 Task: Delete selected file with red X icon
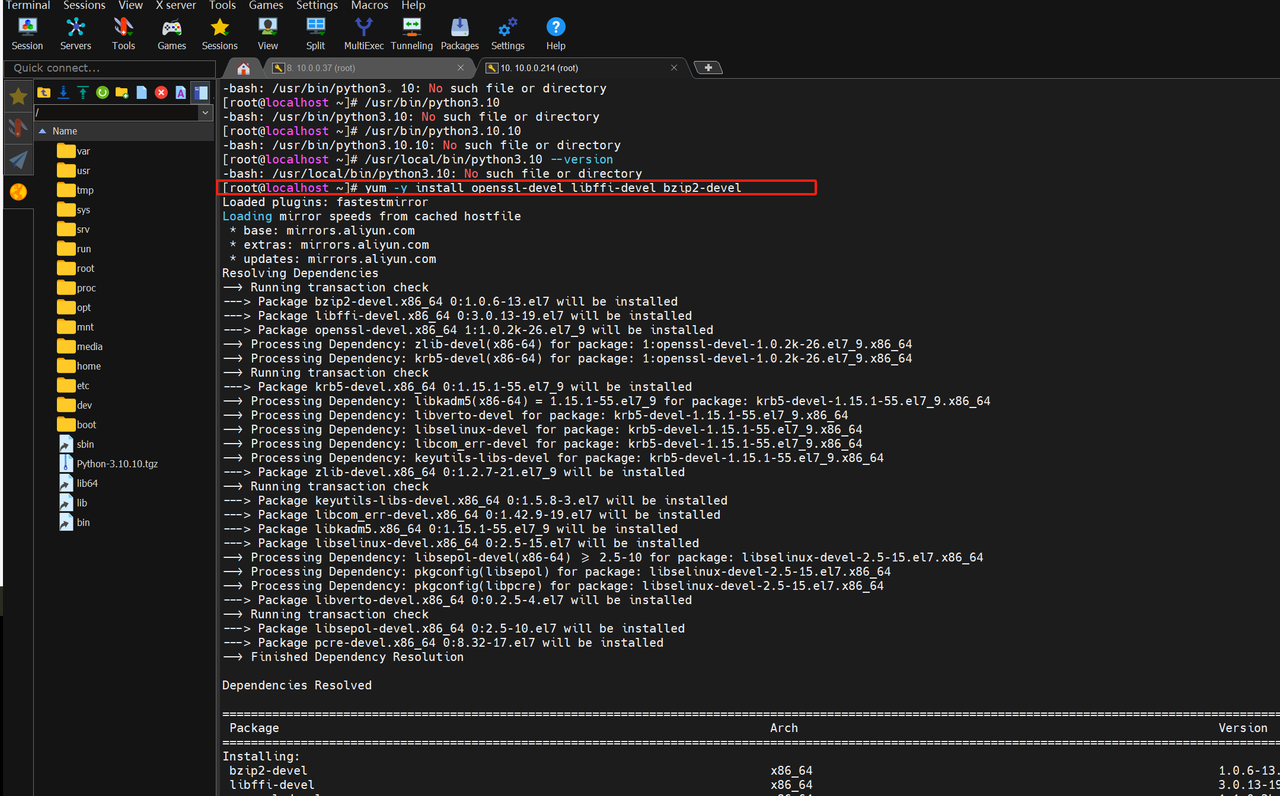[x=161, y=93]
